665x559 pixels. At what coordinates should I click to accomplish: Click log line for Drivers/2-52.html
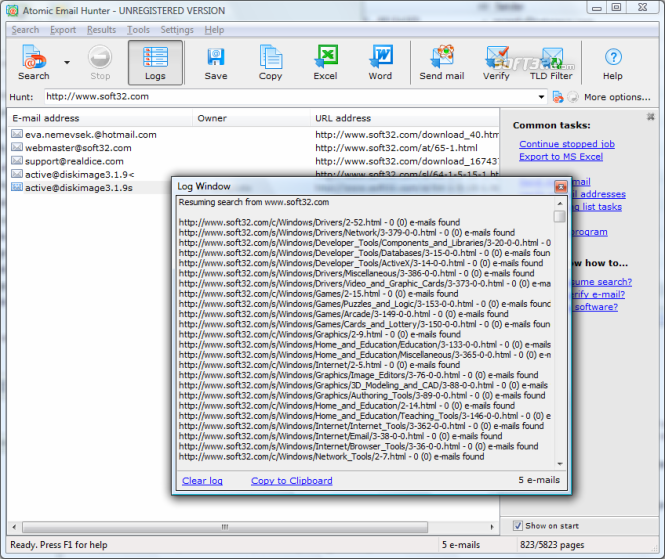click(x=319, y=223)
